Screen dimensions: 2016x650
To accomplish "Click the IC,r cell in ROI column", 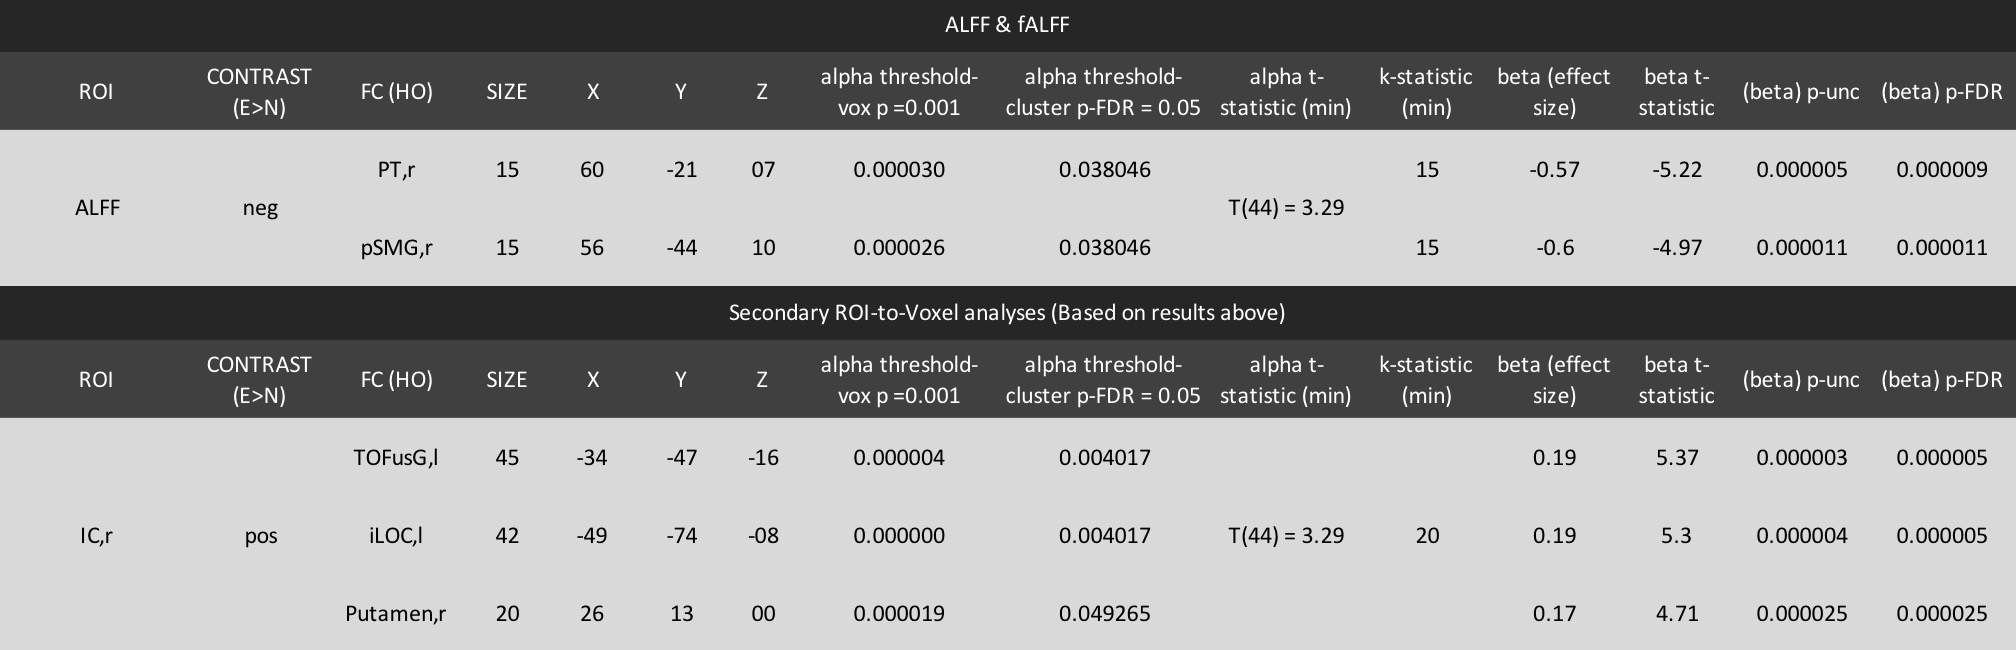I will pos(96,535).
